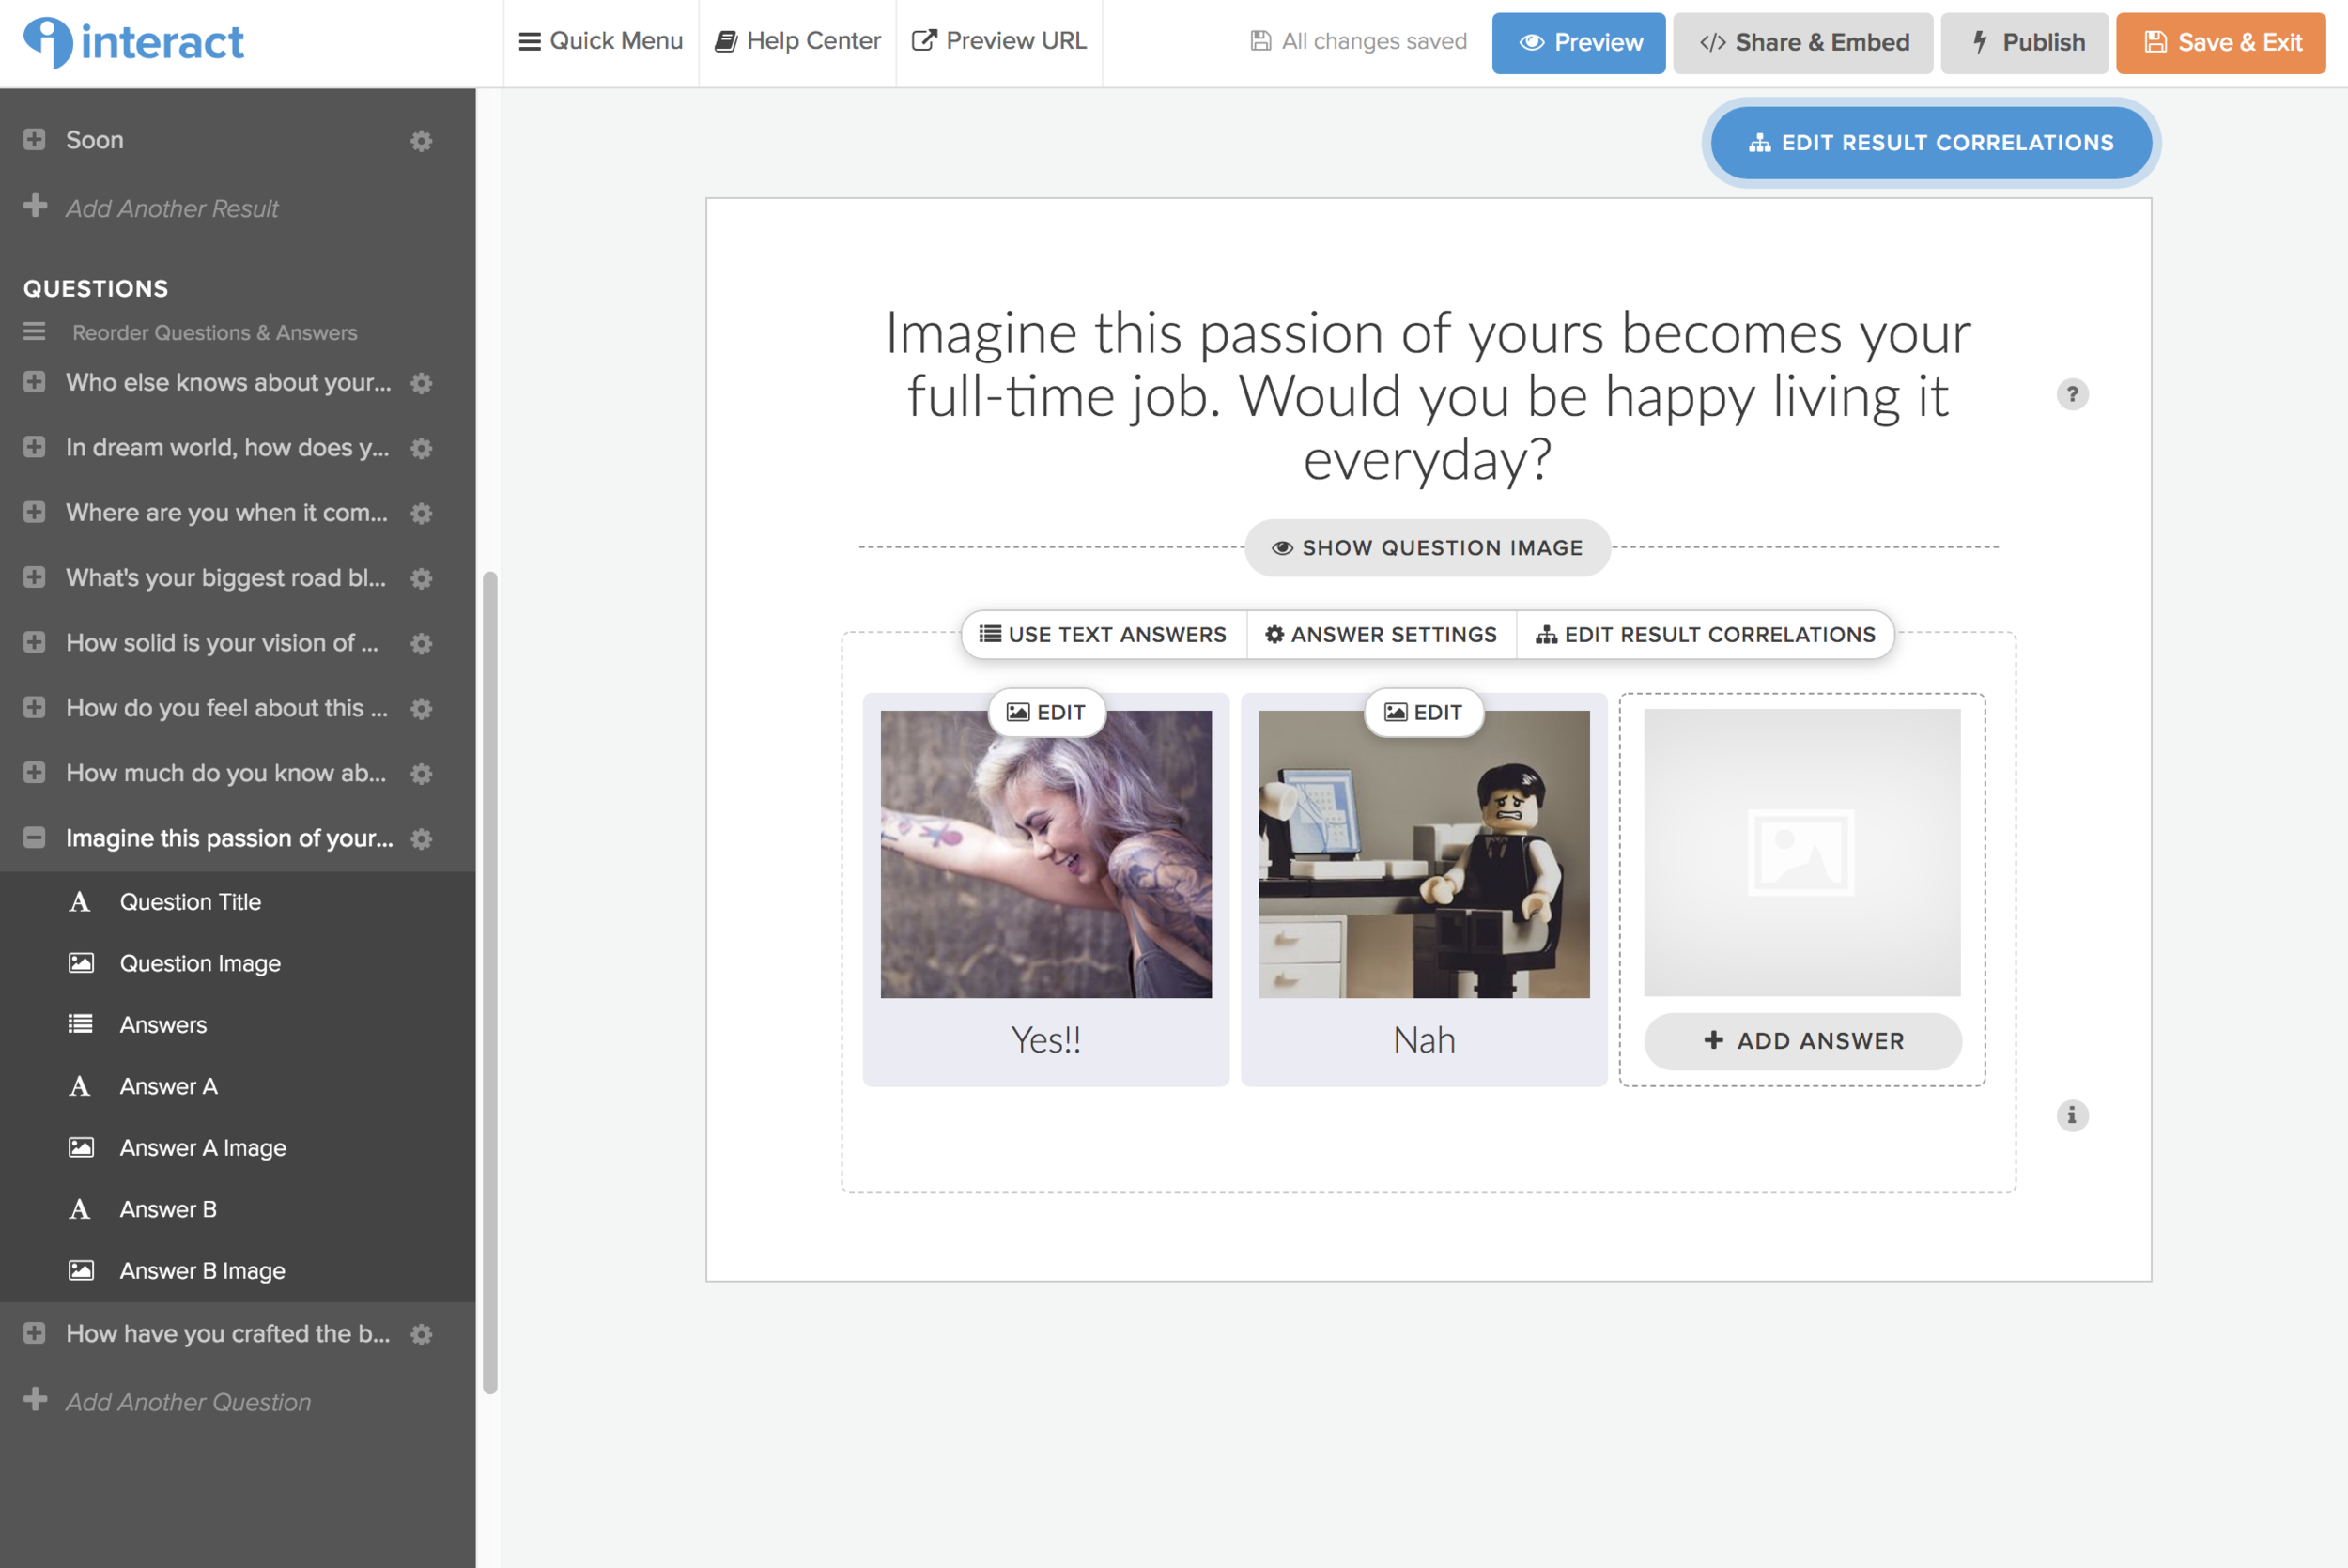The height and width of the screenshot is (1568, 2348).
Task: Open gear for Imagine this passion question
Action: (x=421, y=838)
